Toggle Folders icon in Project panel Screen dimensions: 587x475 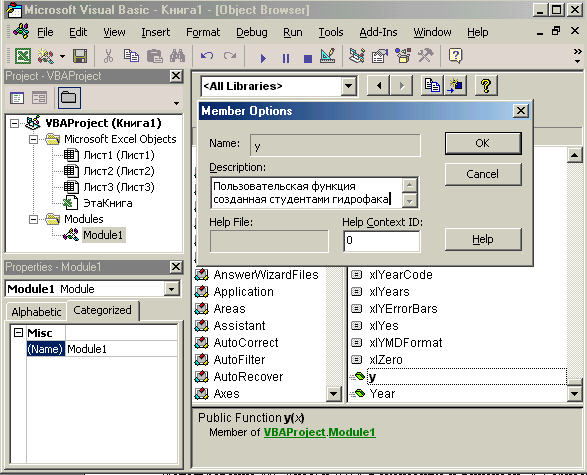pos(69,98)
